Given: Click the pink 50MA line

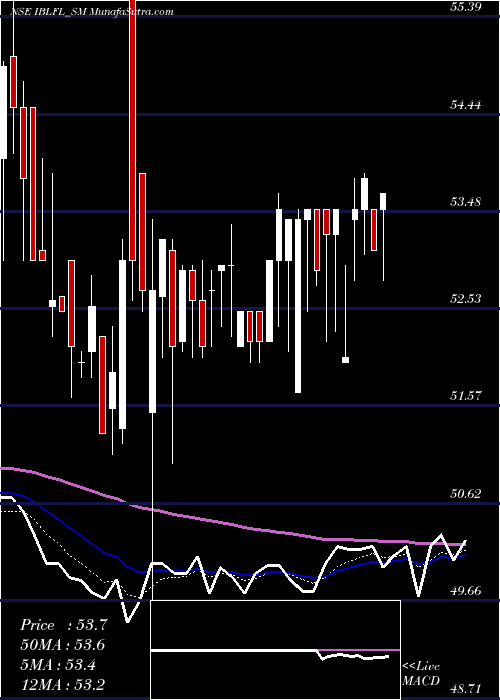Looking at the screenshot, I should 232,523.
